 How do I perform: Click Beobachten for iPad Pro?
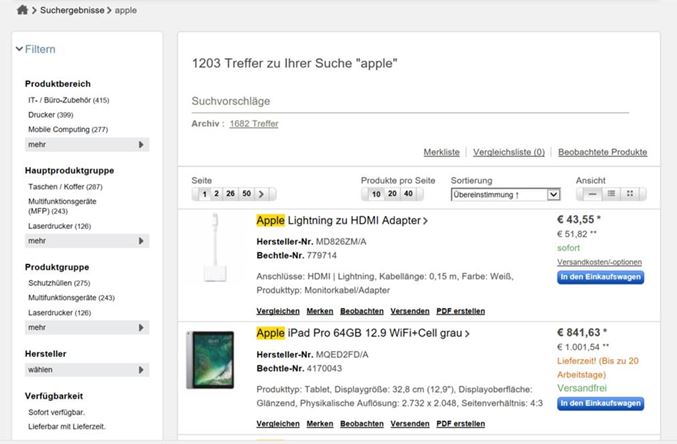click(x=362, y=424)
